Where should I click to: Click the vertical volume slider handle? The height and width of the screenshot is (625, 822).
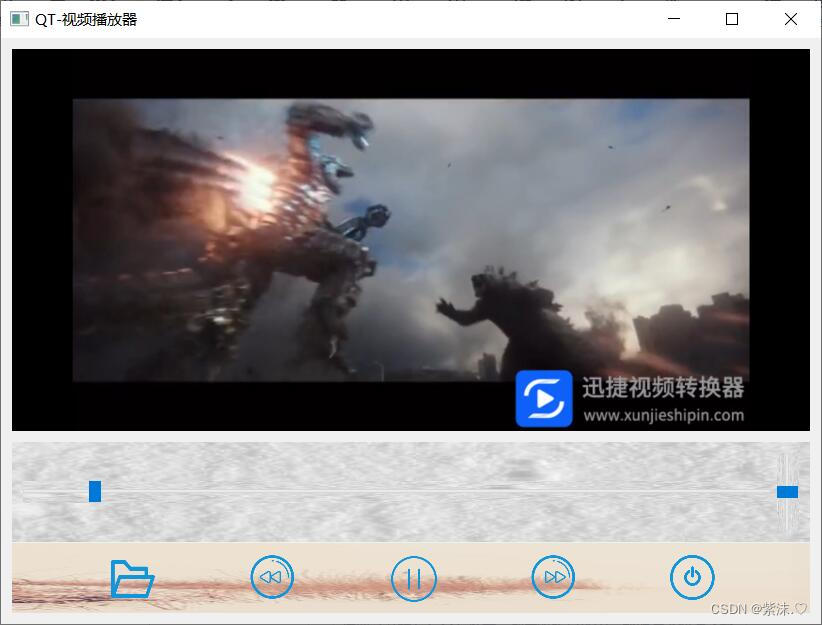click(x=787, y=492)
